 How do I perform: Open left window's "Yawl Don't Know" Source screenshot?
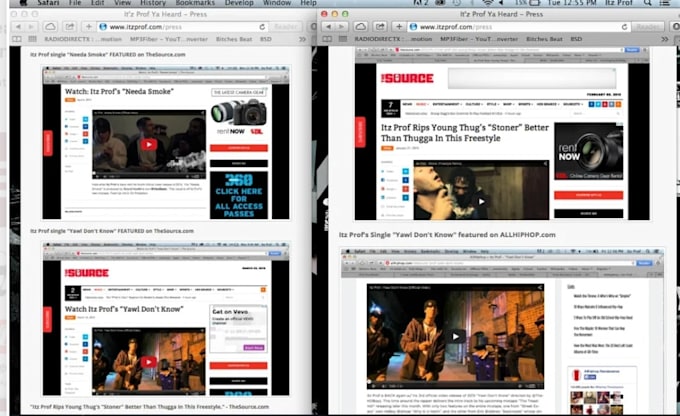166,319
